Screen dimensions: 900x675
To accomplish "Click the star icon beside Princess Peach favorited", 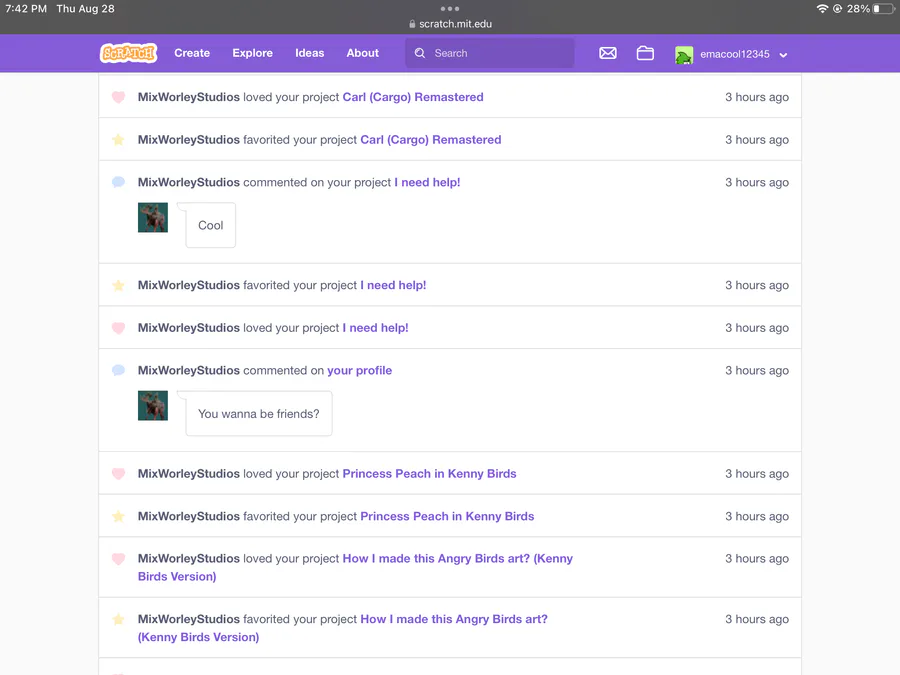I will [118, 516].
